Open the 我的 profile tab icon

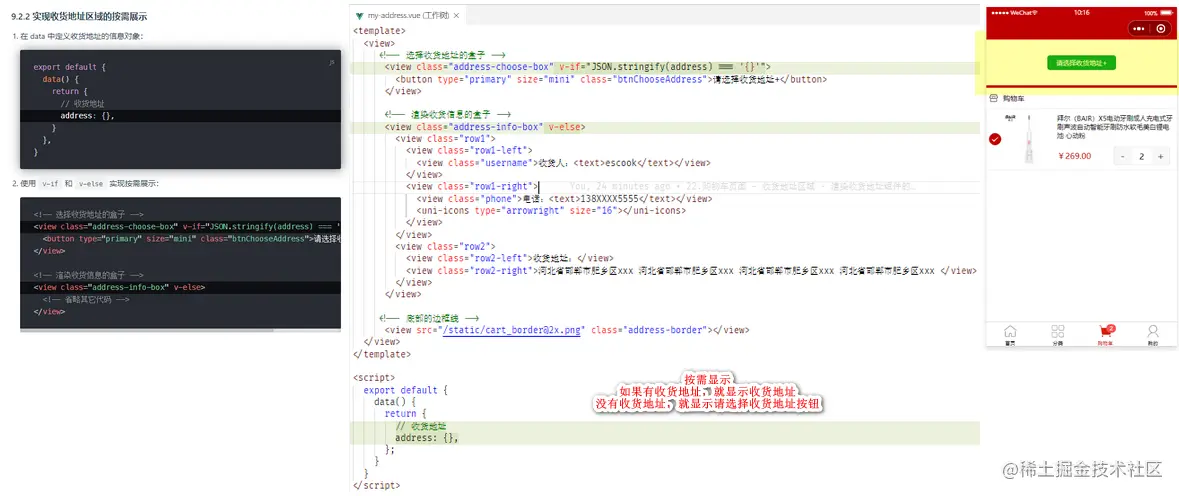1153,332
